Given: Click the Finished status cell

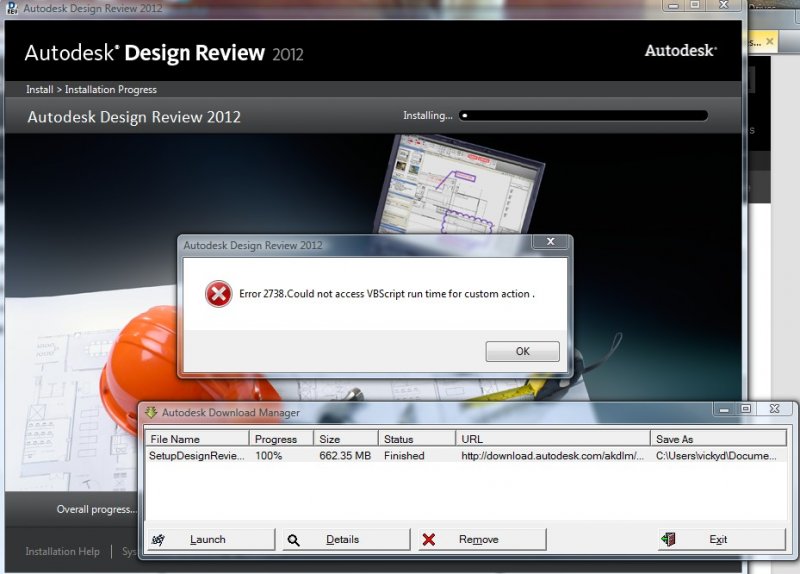Looking at the screenshot, I should coord(404,456).
